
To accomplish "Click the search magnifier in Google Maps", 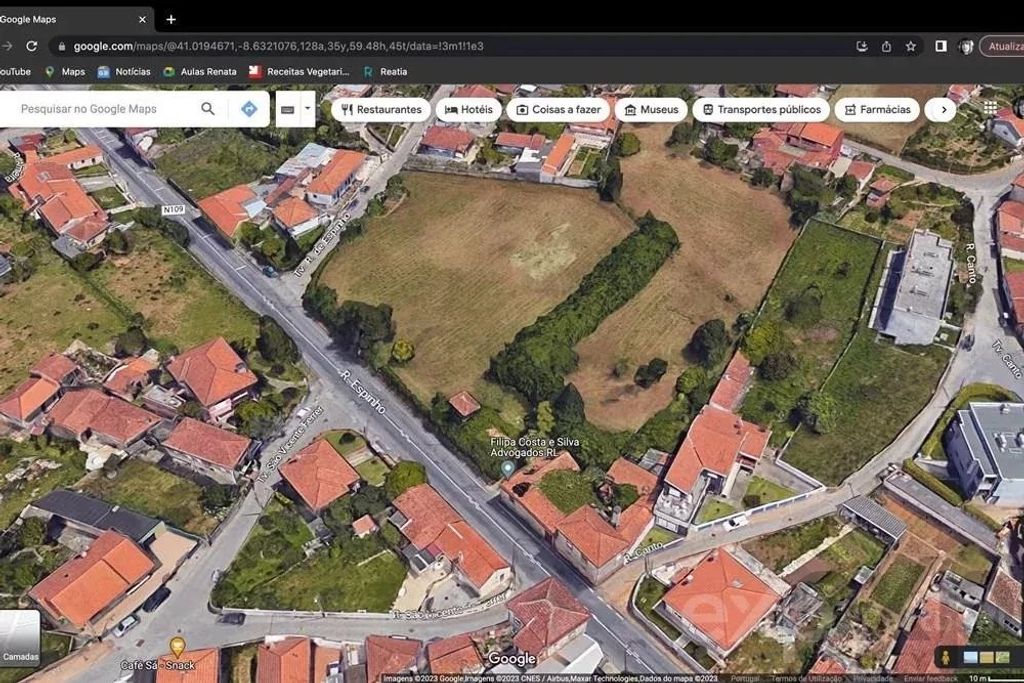I will (208, 109).
